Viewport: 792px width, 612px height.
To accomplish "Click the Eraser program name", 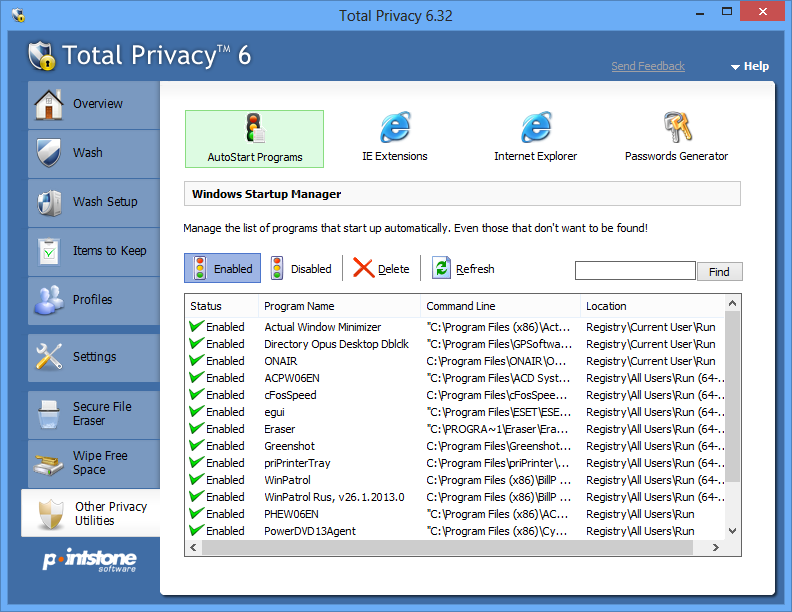I will (x=279, y=429).
